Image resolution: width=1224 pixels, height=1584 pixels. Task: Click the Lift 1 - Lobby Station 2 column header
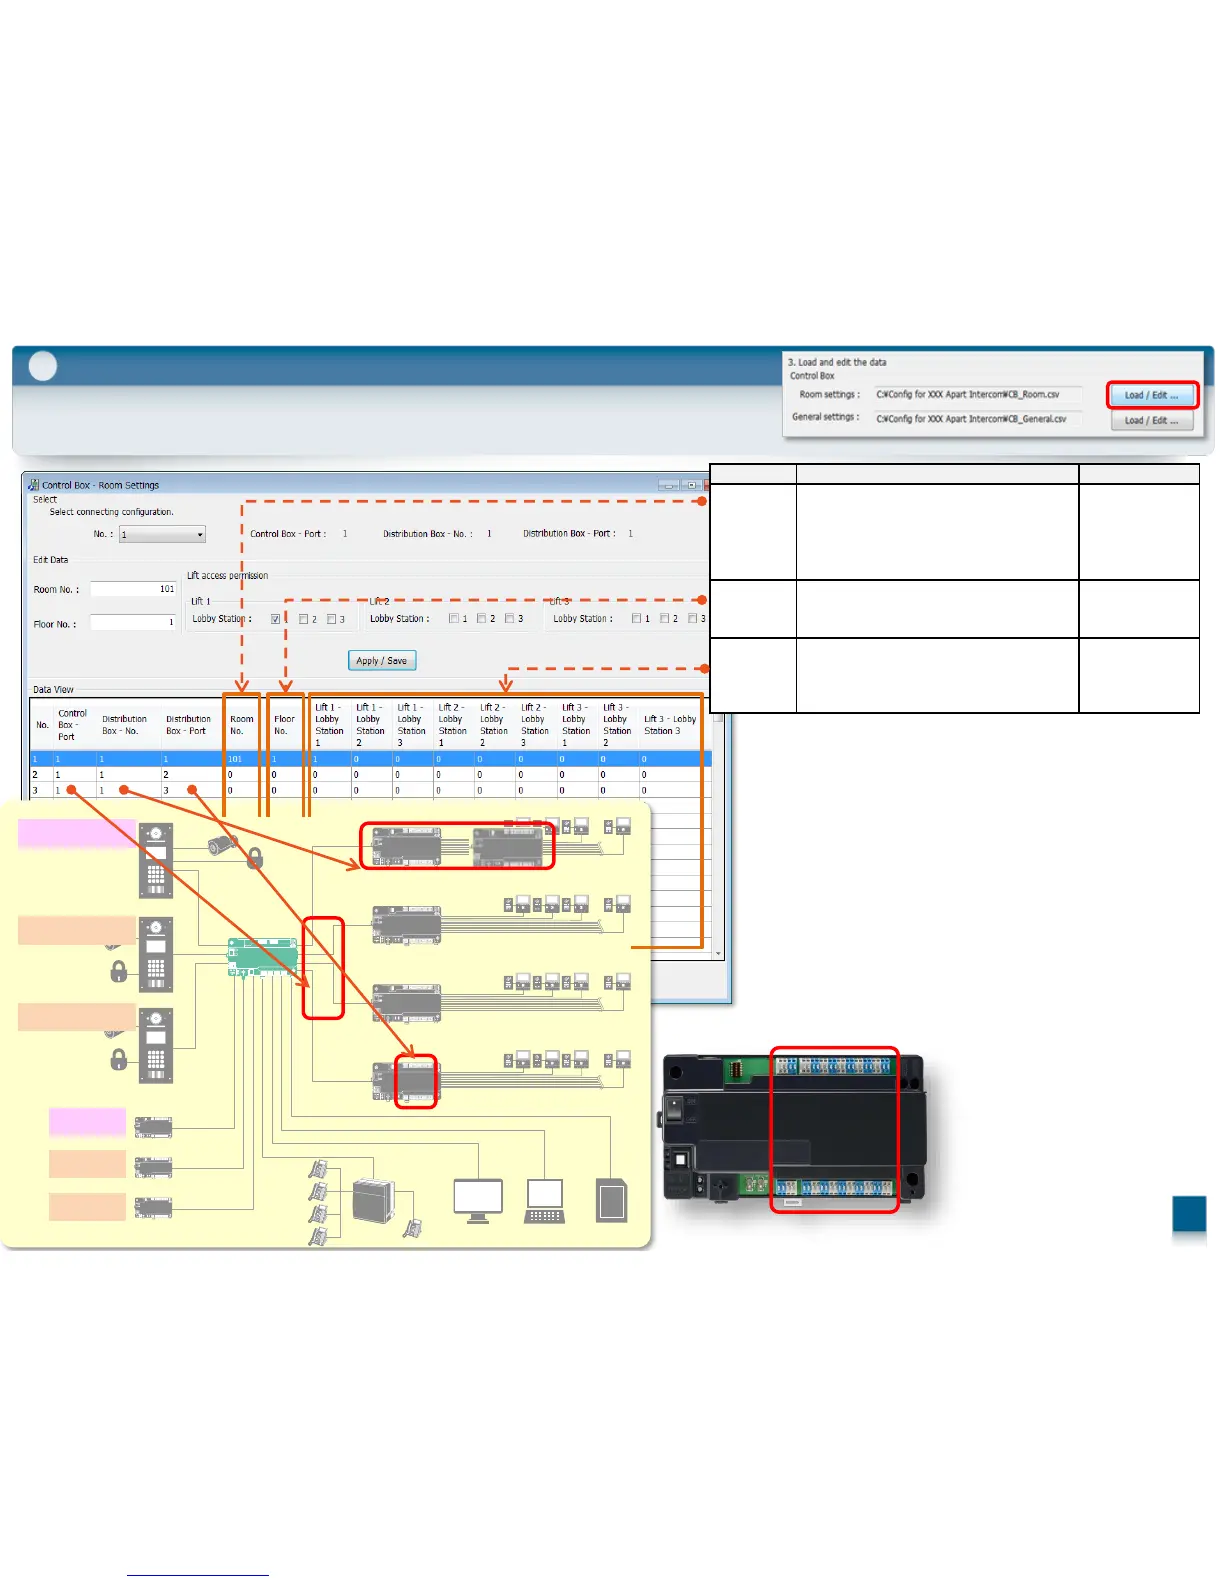point(370,725)
